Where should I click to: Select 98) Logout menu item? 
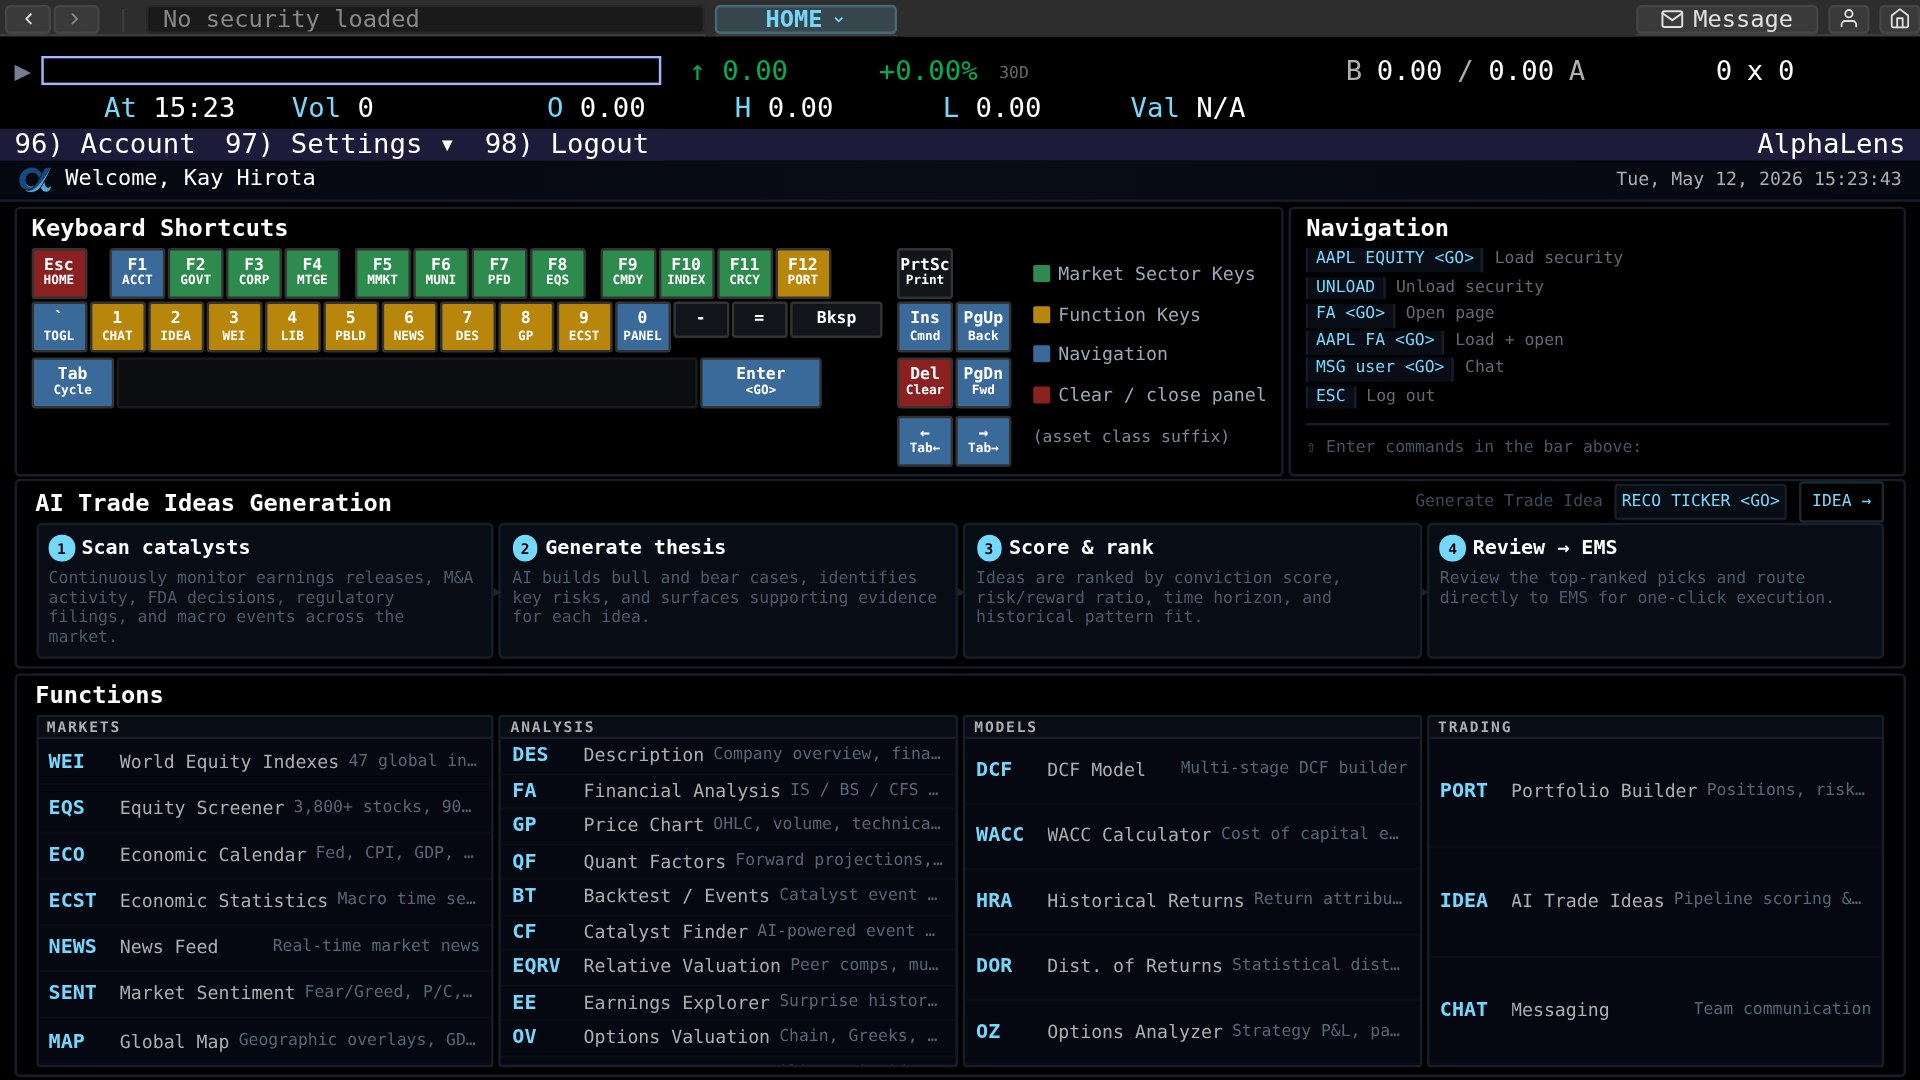point(567,144)
